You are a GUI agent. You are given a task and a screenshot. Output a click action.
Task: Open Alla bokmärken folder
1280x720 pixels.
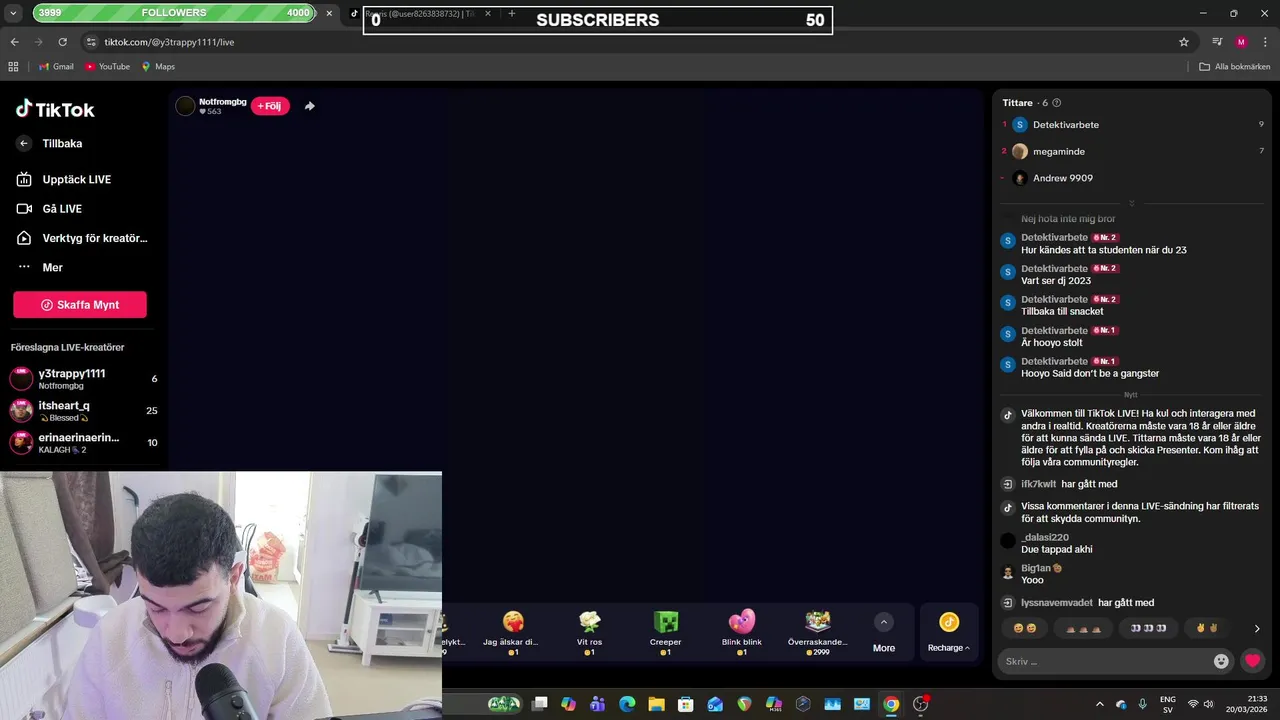[1235, 66]
